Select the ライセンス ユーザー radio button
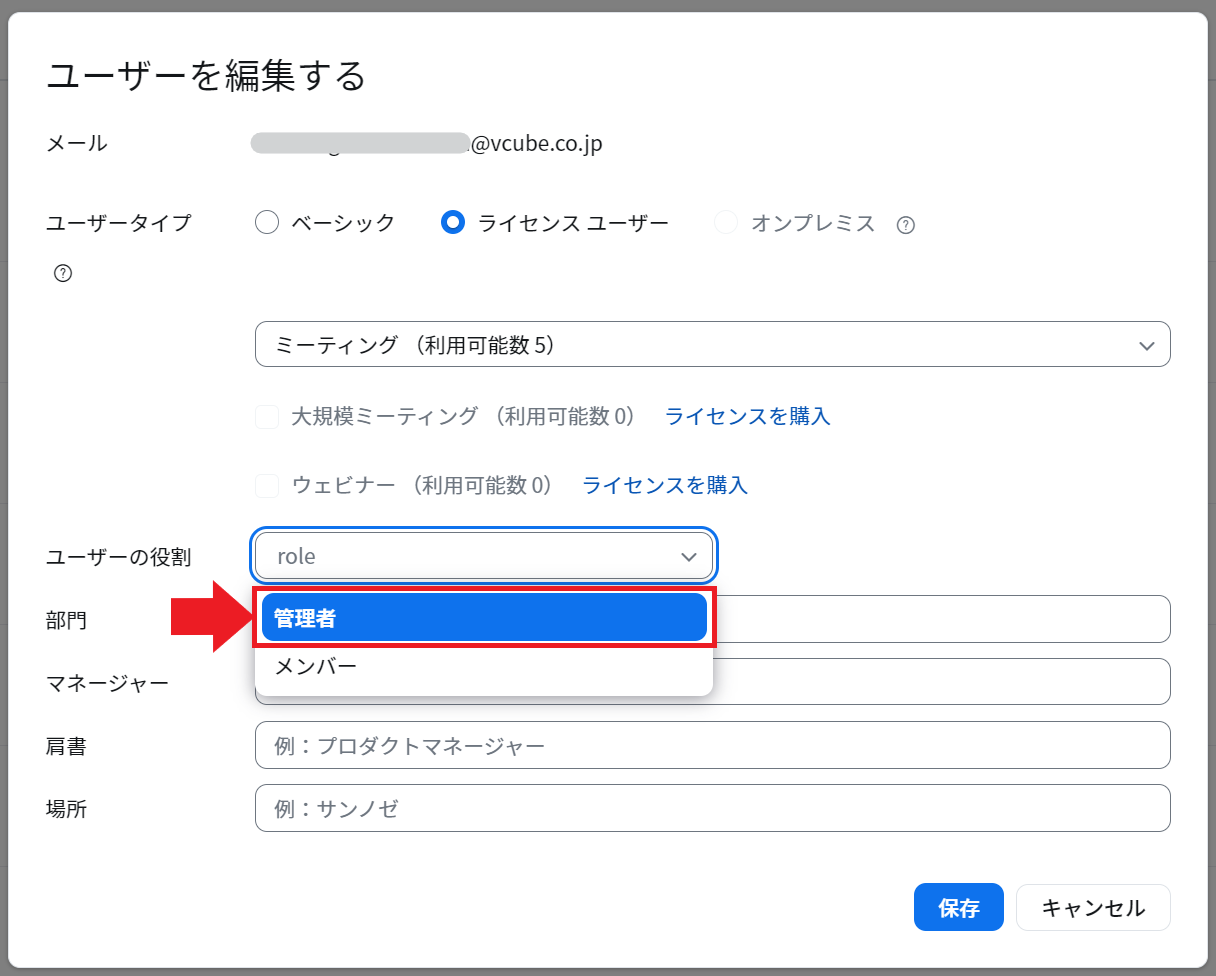This screenshot has height=976, width=1216. click(453, 223)
